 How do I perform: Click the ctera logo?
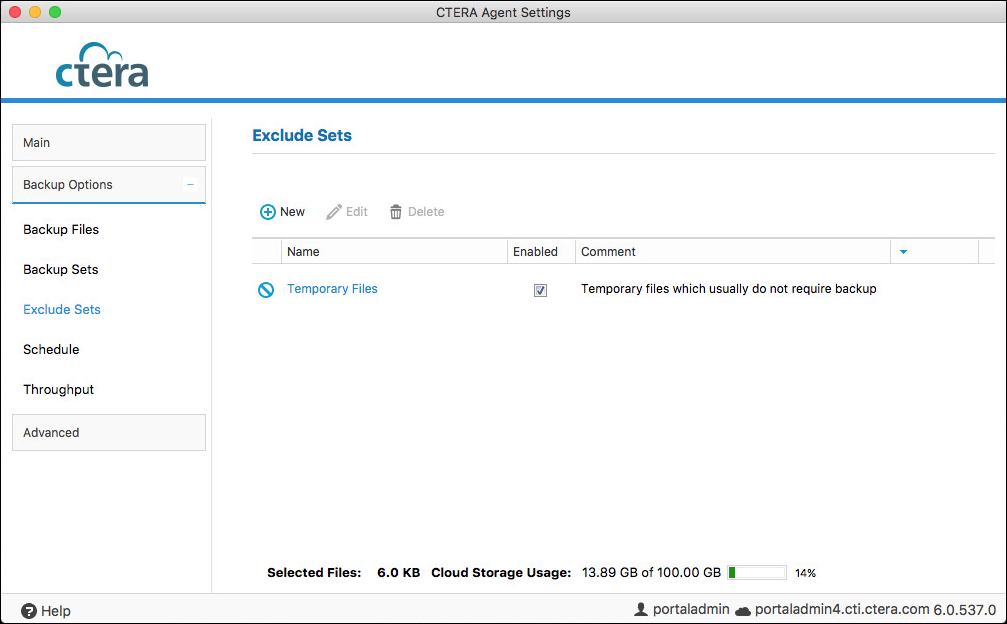coord(102,65)
